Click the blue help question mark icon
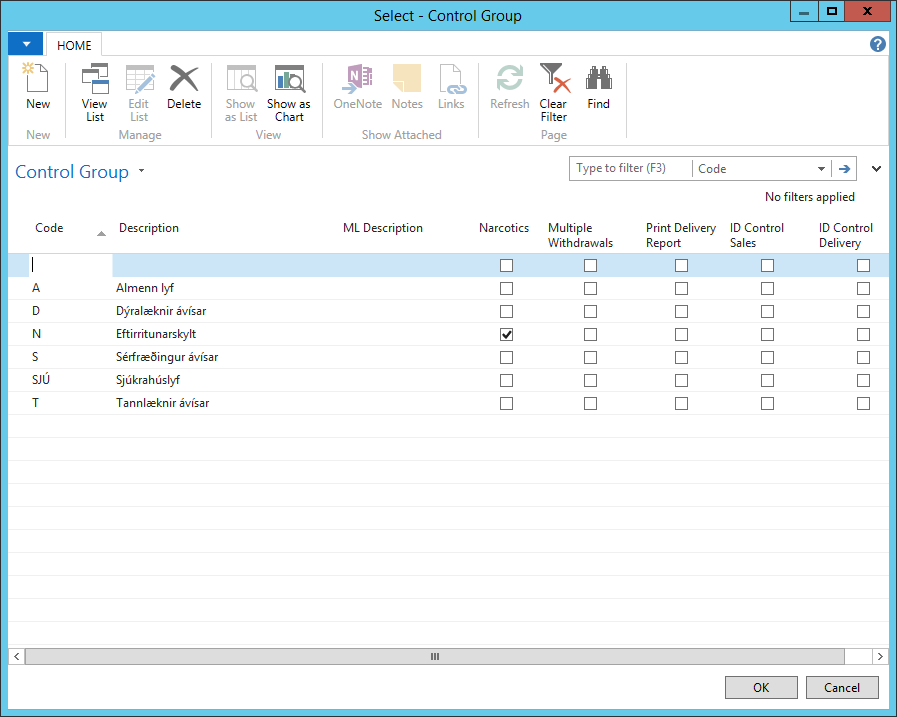The width and height of the screenshot is (897, 717). (x=878, y=45)
